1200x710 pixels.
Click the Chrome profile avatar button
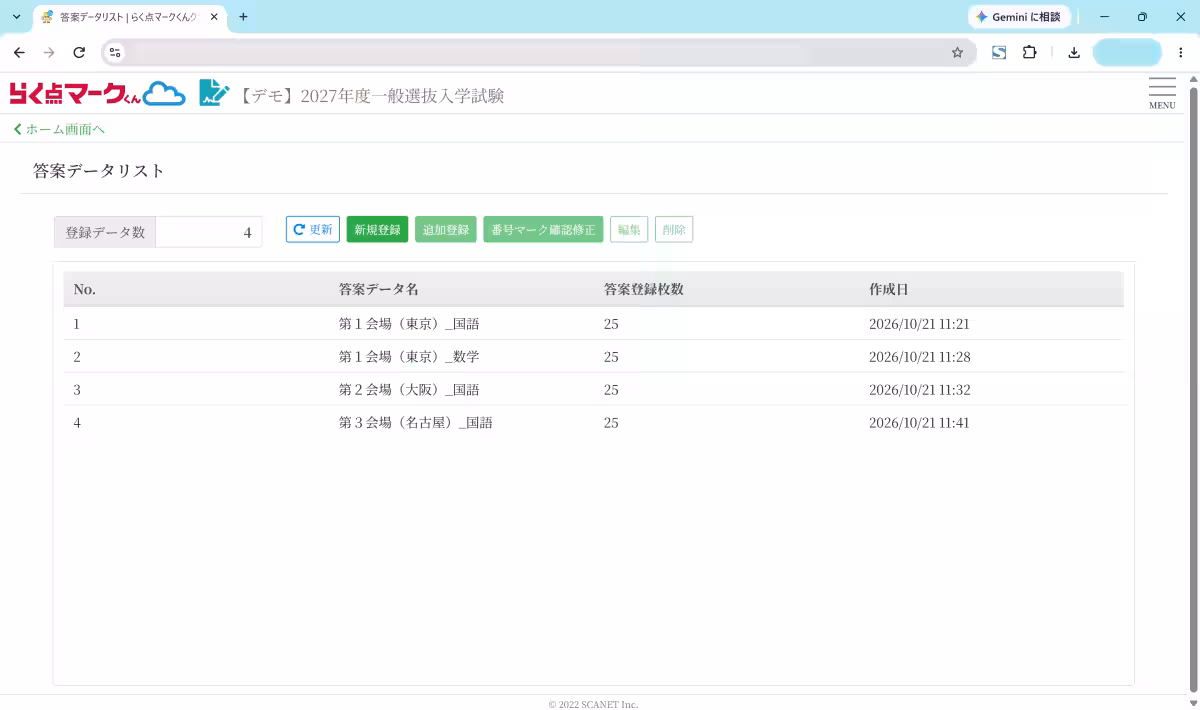click(1127, 53)
